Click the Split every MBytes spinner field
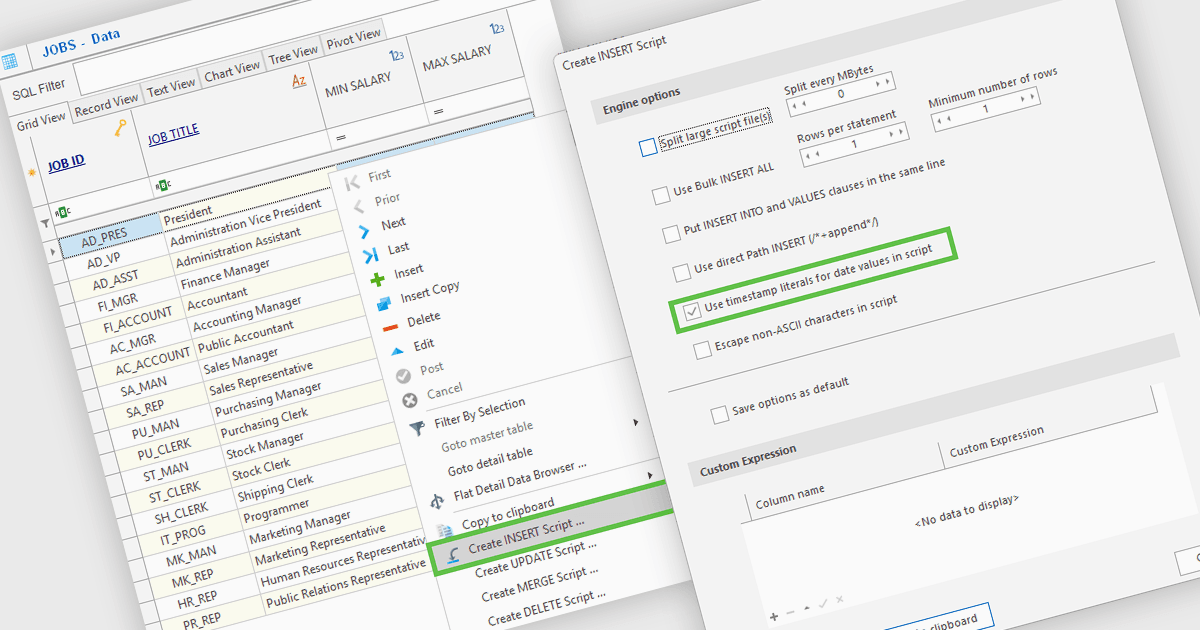1200x630 pixels. [x=840, y=94]
